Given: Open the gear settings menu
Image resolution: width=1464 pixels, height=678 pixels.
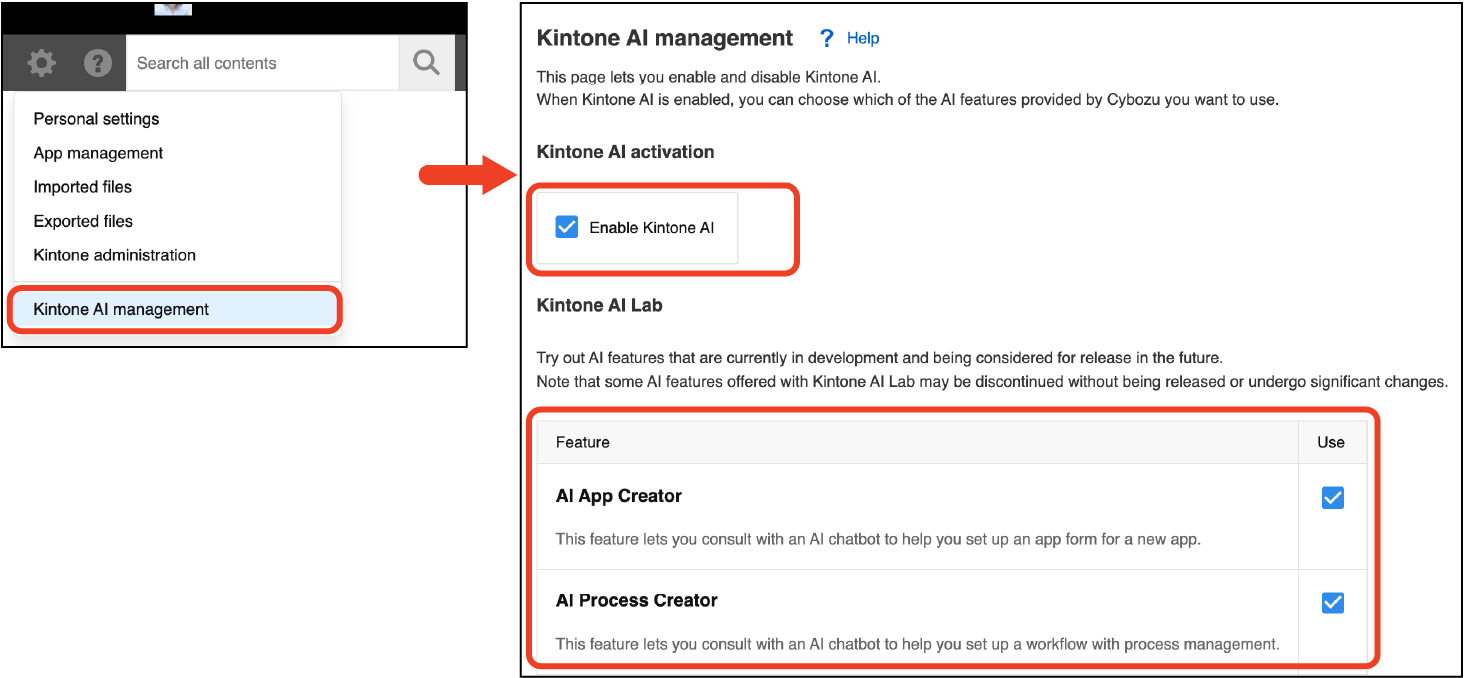Looking at the screenshot, I should (x=41, y=63).
